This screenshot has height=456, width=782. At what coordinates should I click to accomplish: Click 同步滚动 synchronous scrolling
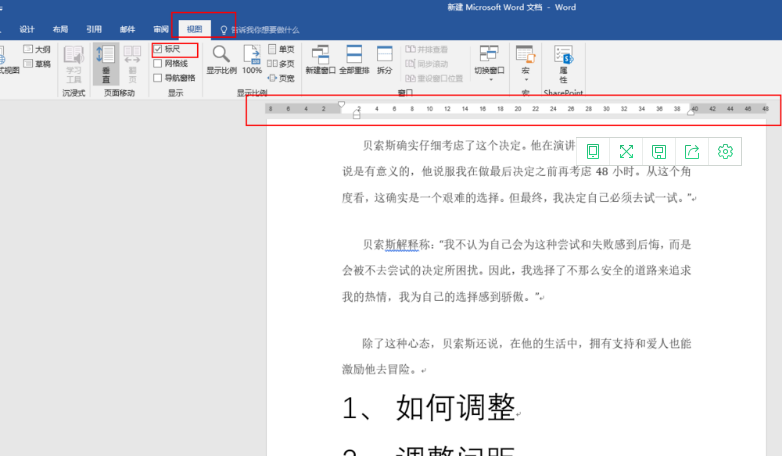click(426, 63)
